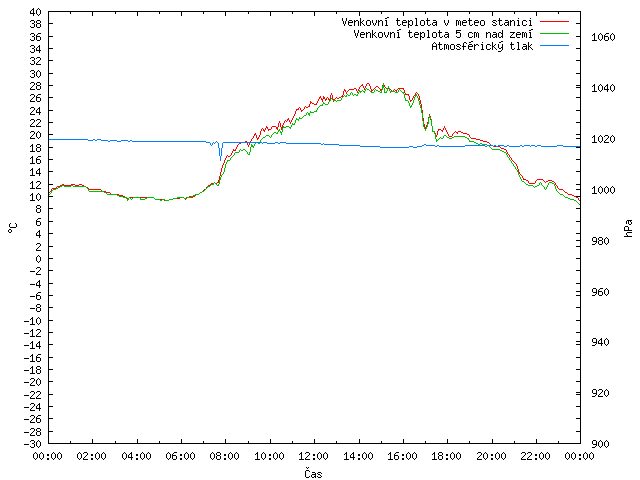Click the left axis value '10'
The width and height of the screenshot is (640, 480).
[x=36, y=197]
